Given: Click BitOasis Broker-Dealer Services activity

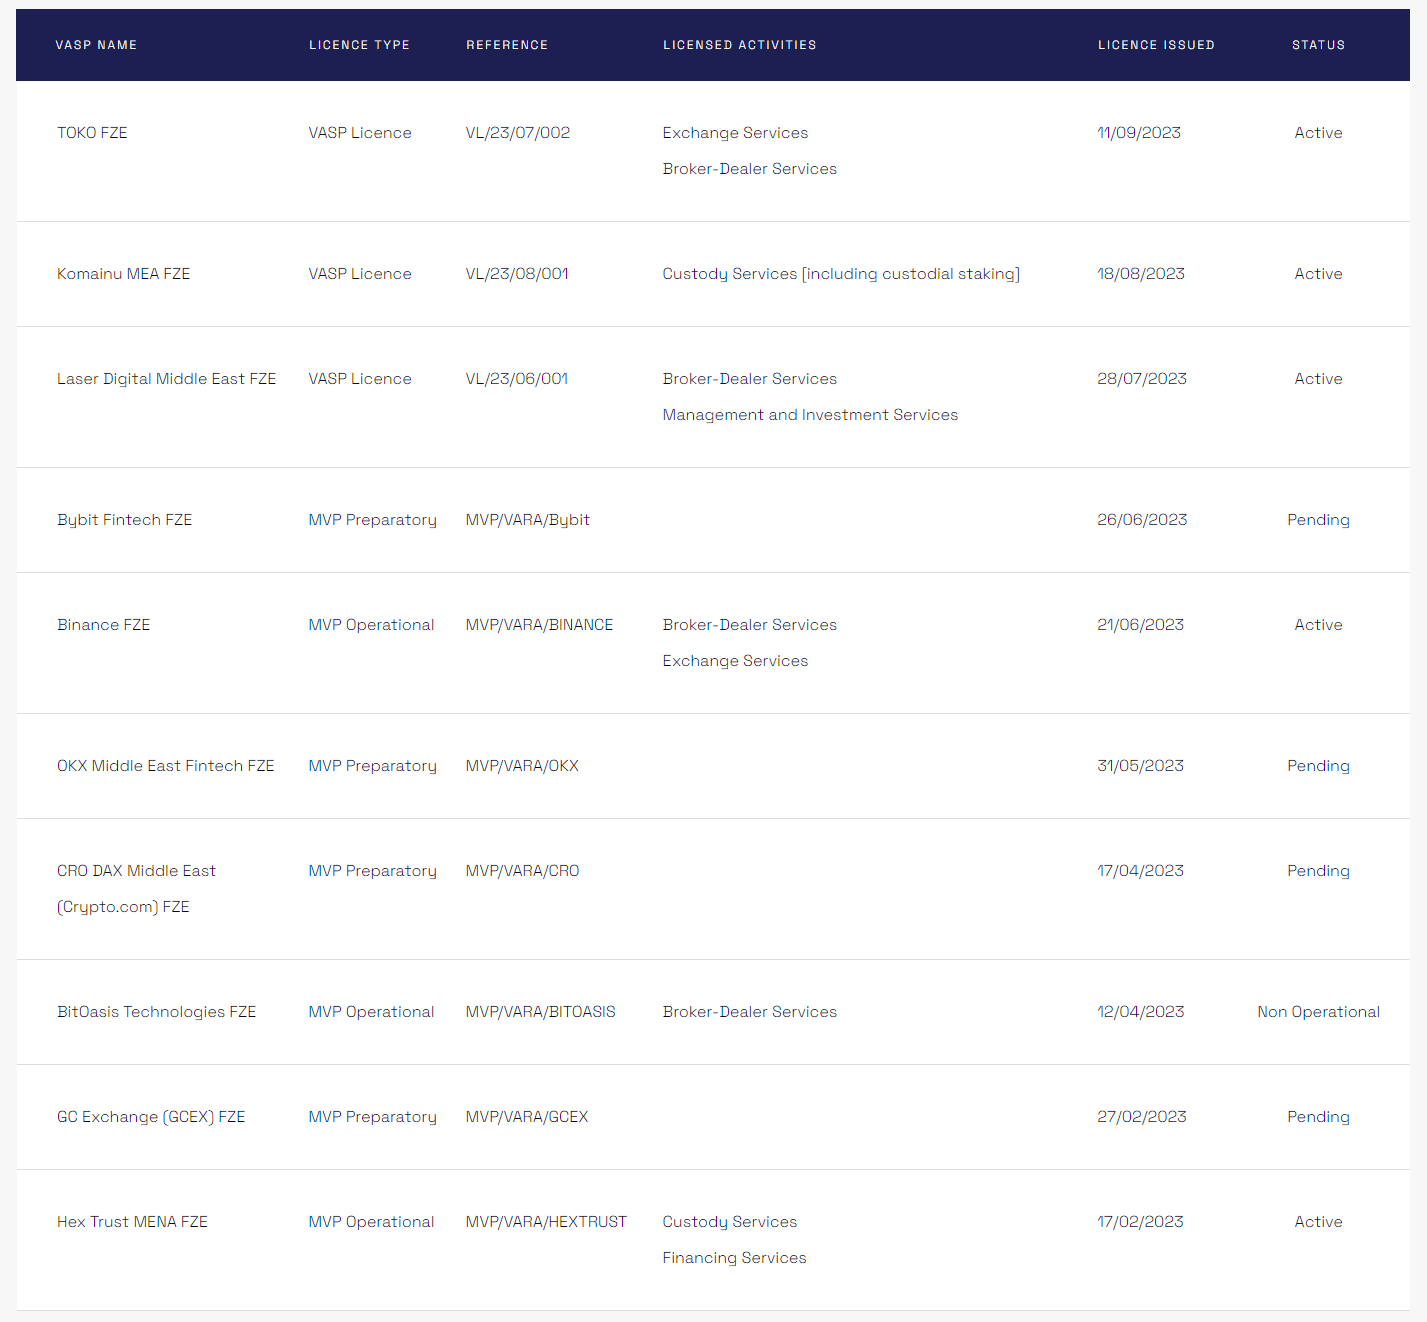Looking at the screenshot, I should tap(749, 1012).
